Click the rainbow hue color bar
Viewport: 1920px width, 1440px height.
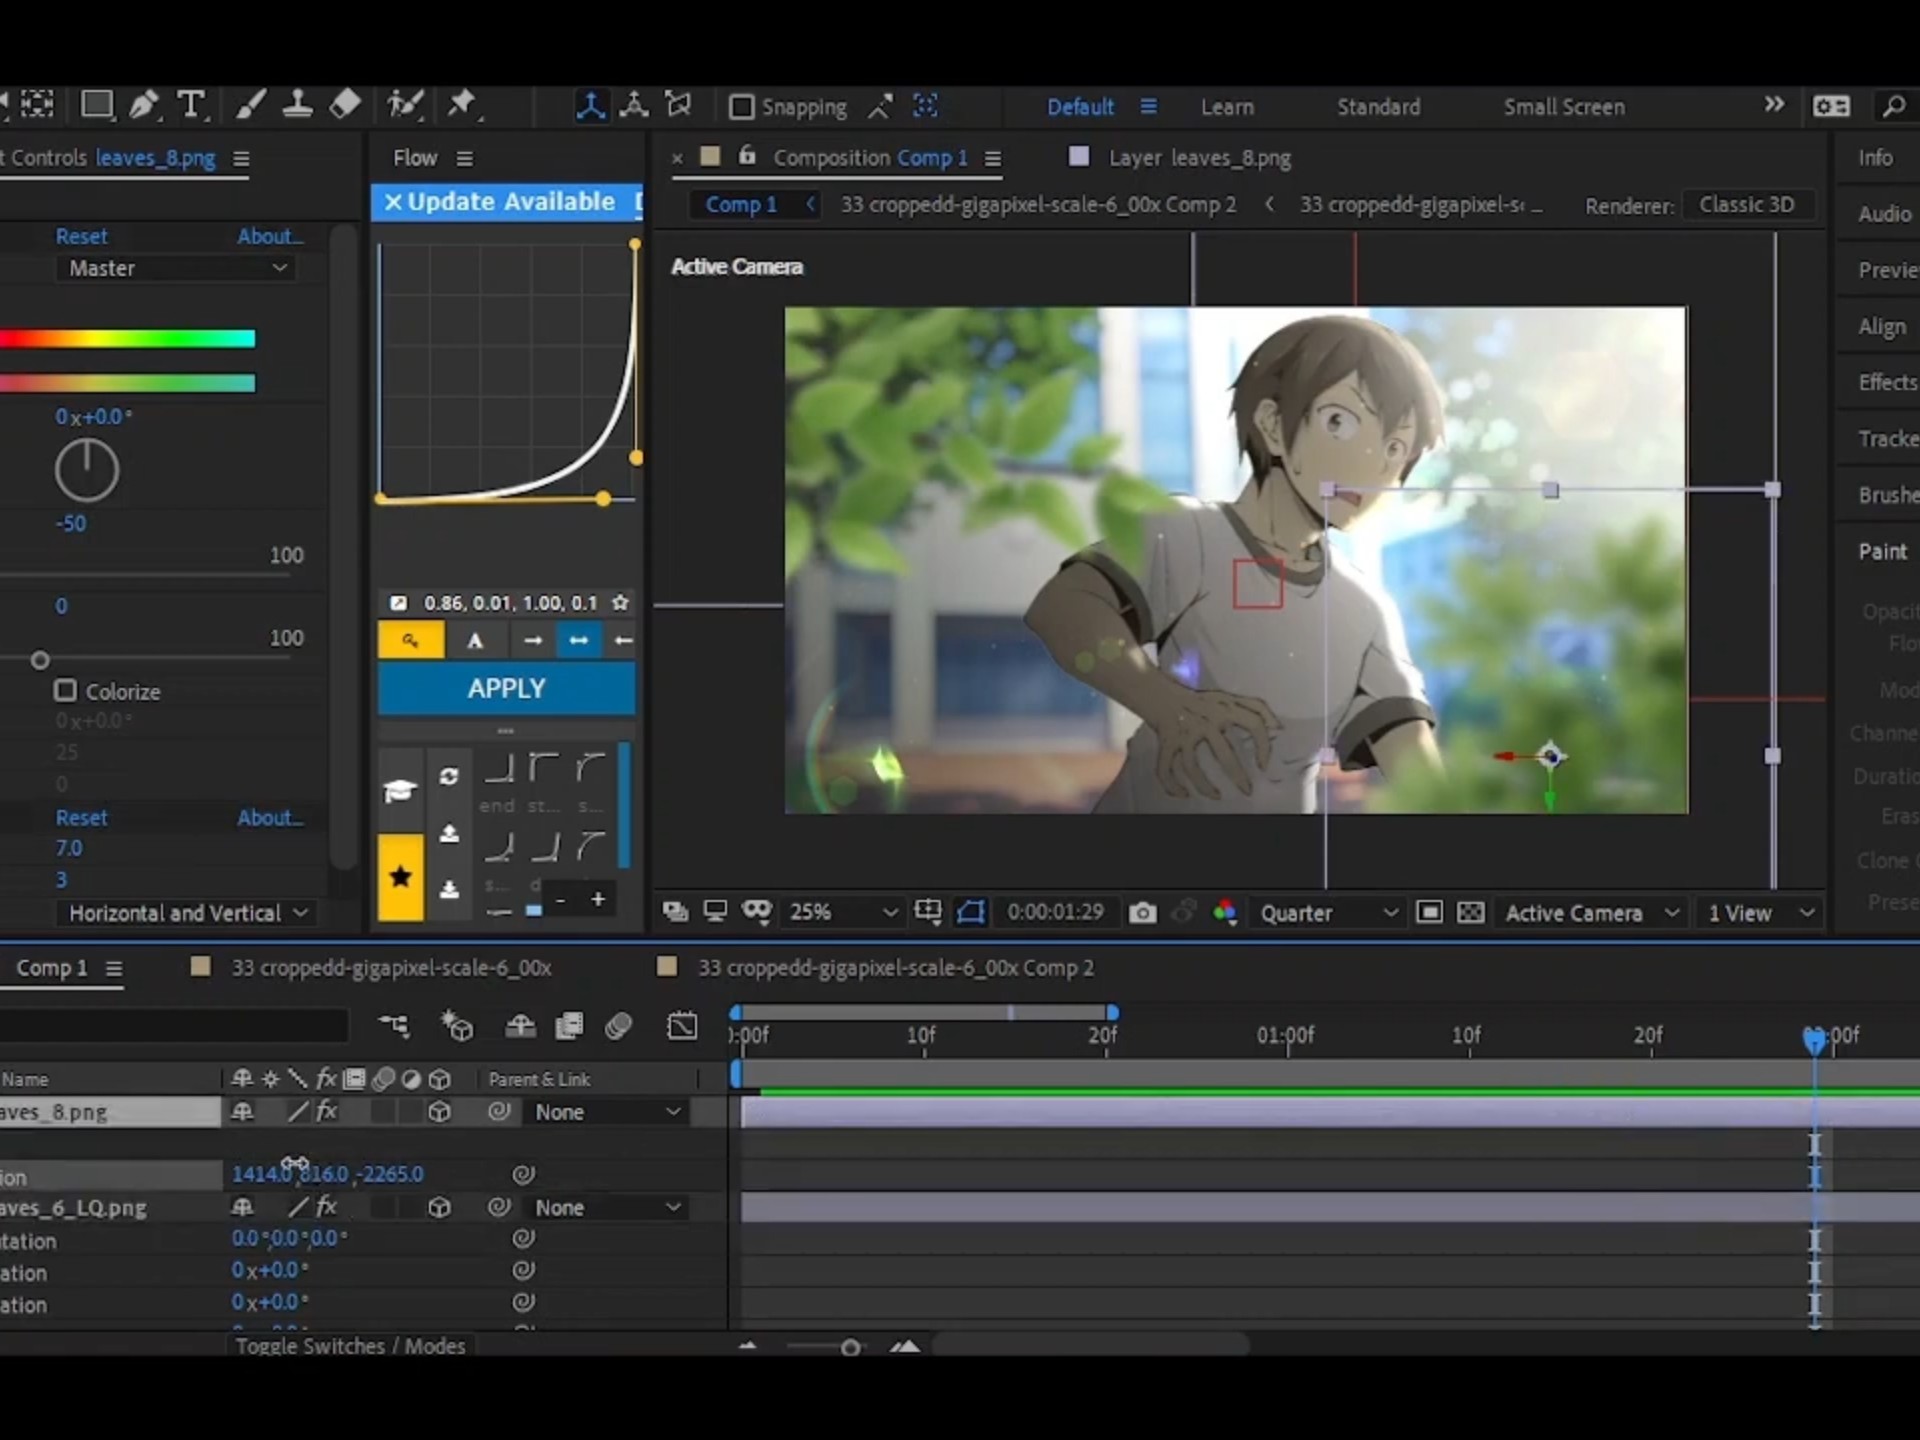tap(128, 338)
